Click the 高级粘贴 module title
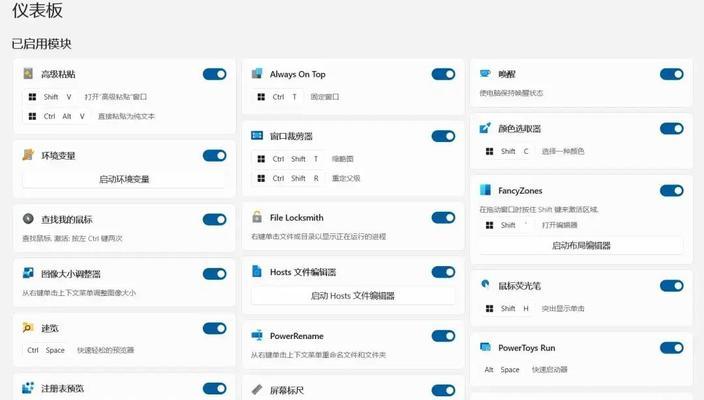The width and height of the screenshot is (704, 400). (58, 74)
